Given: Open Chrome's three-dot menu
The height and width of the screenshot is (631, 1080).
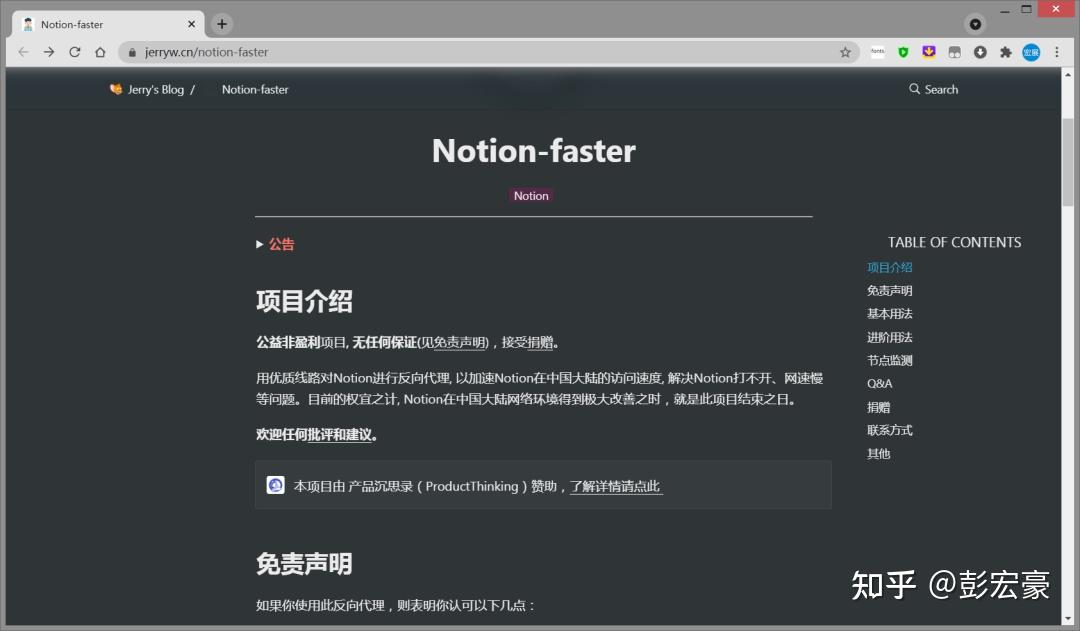Looking at the screenshot, I should (x=1057, y=52).
